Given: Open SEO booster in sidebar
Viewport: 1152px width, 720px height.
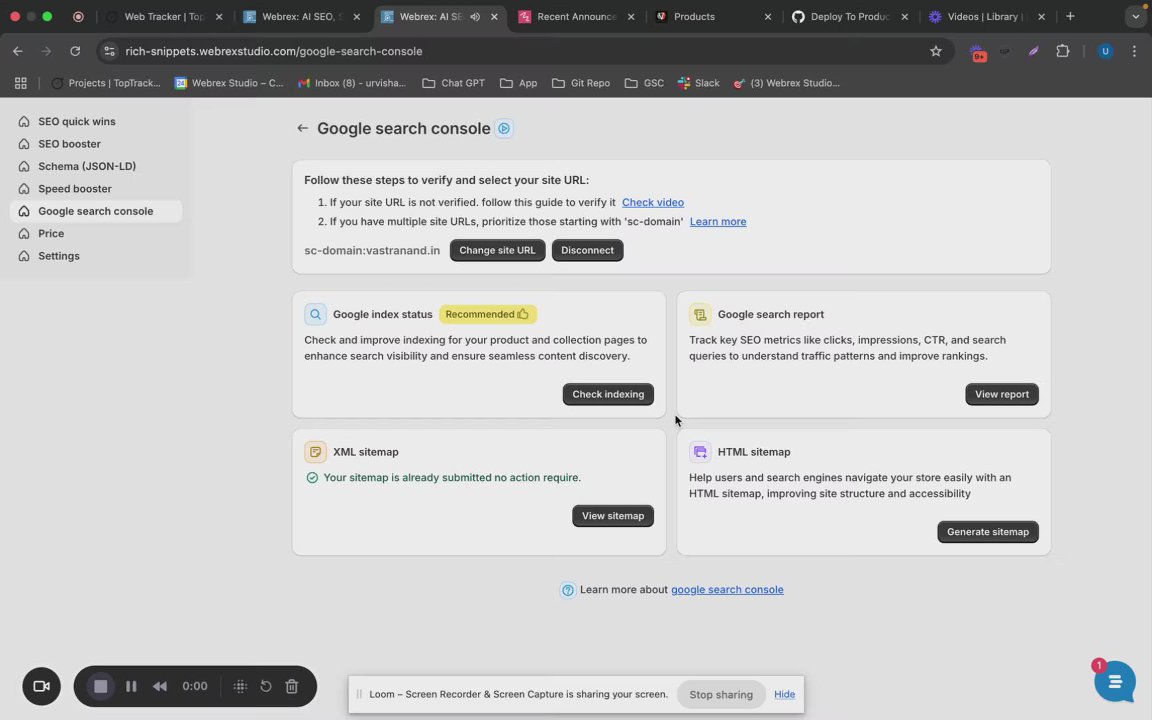Looking at the screenshot, I should (x=96, y=144).
